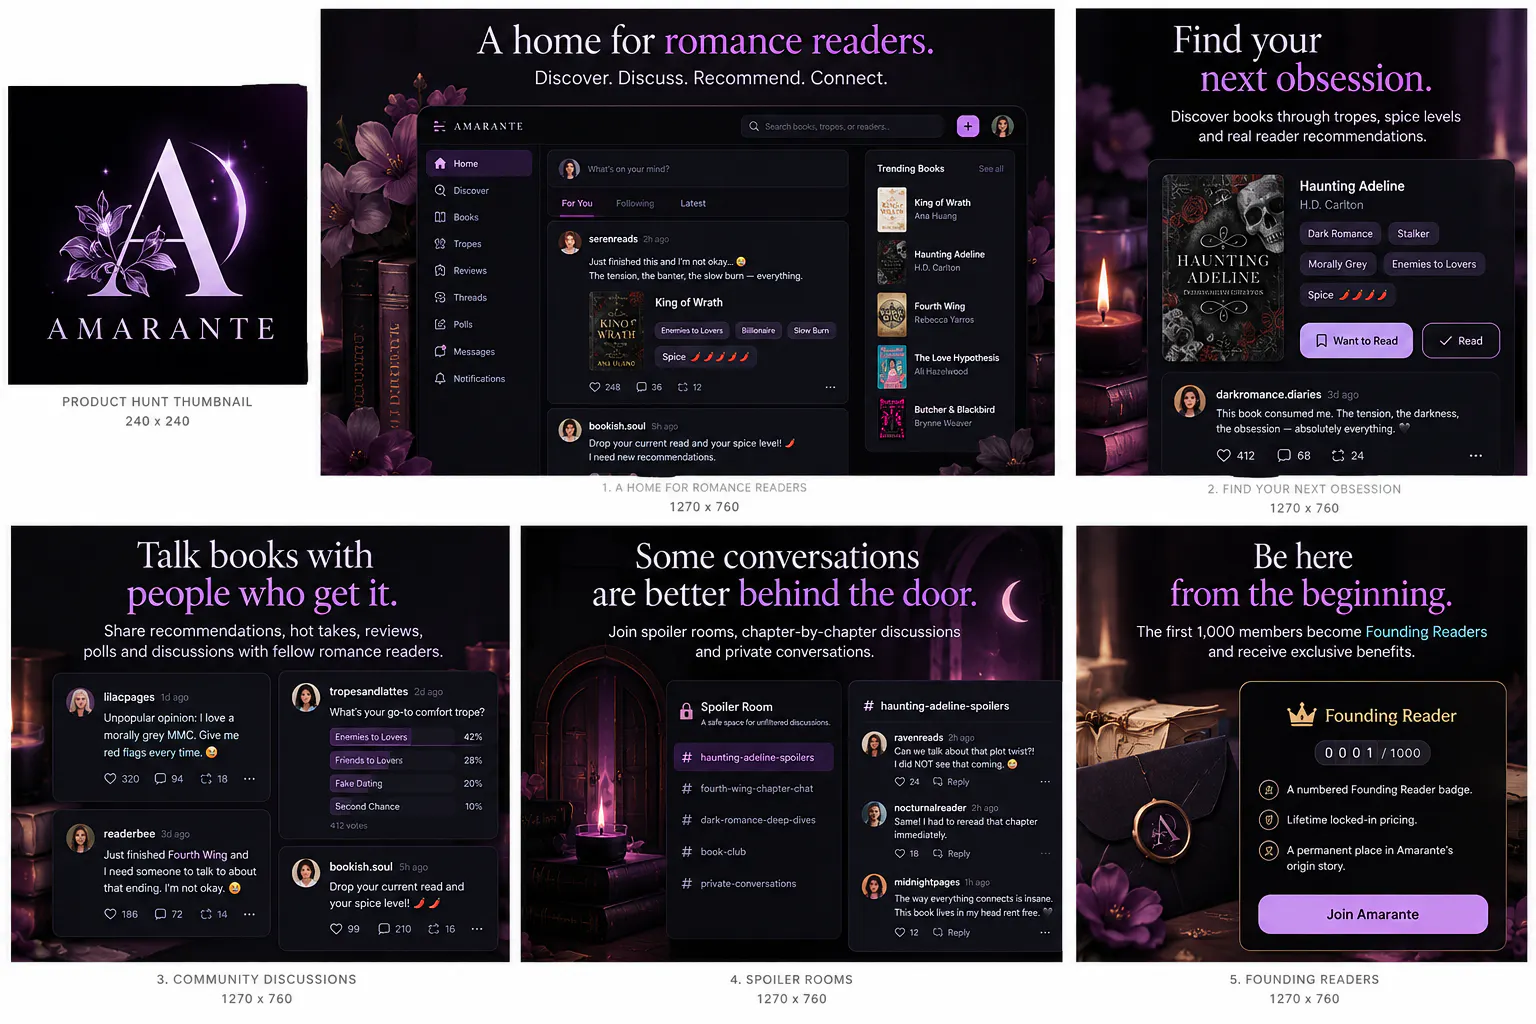Click the Slow Burn trope tag

(811, 331)
